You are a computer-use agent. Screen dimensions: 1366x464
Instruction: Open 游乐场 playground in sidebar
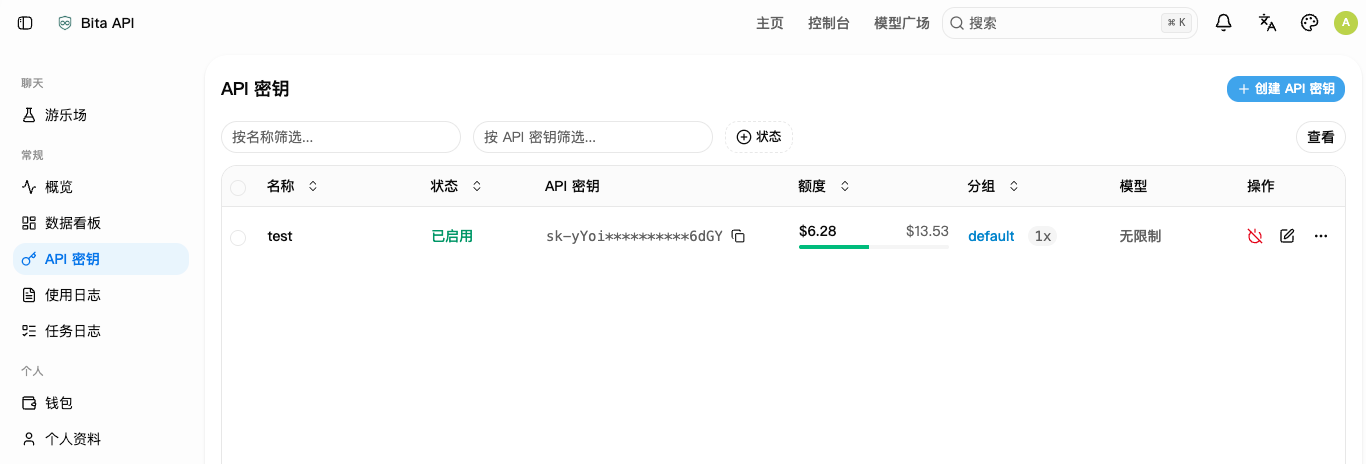pos(101,115)
